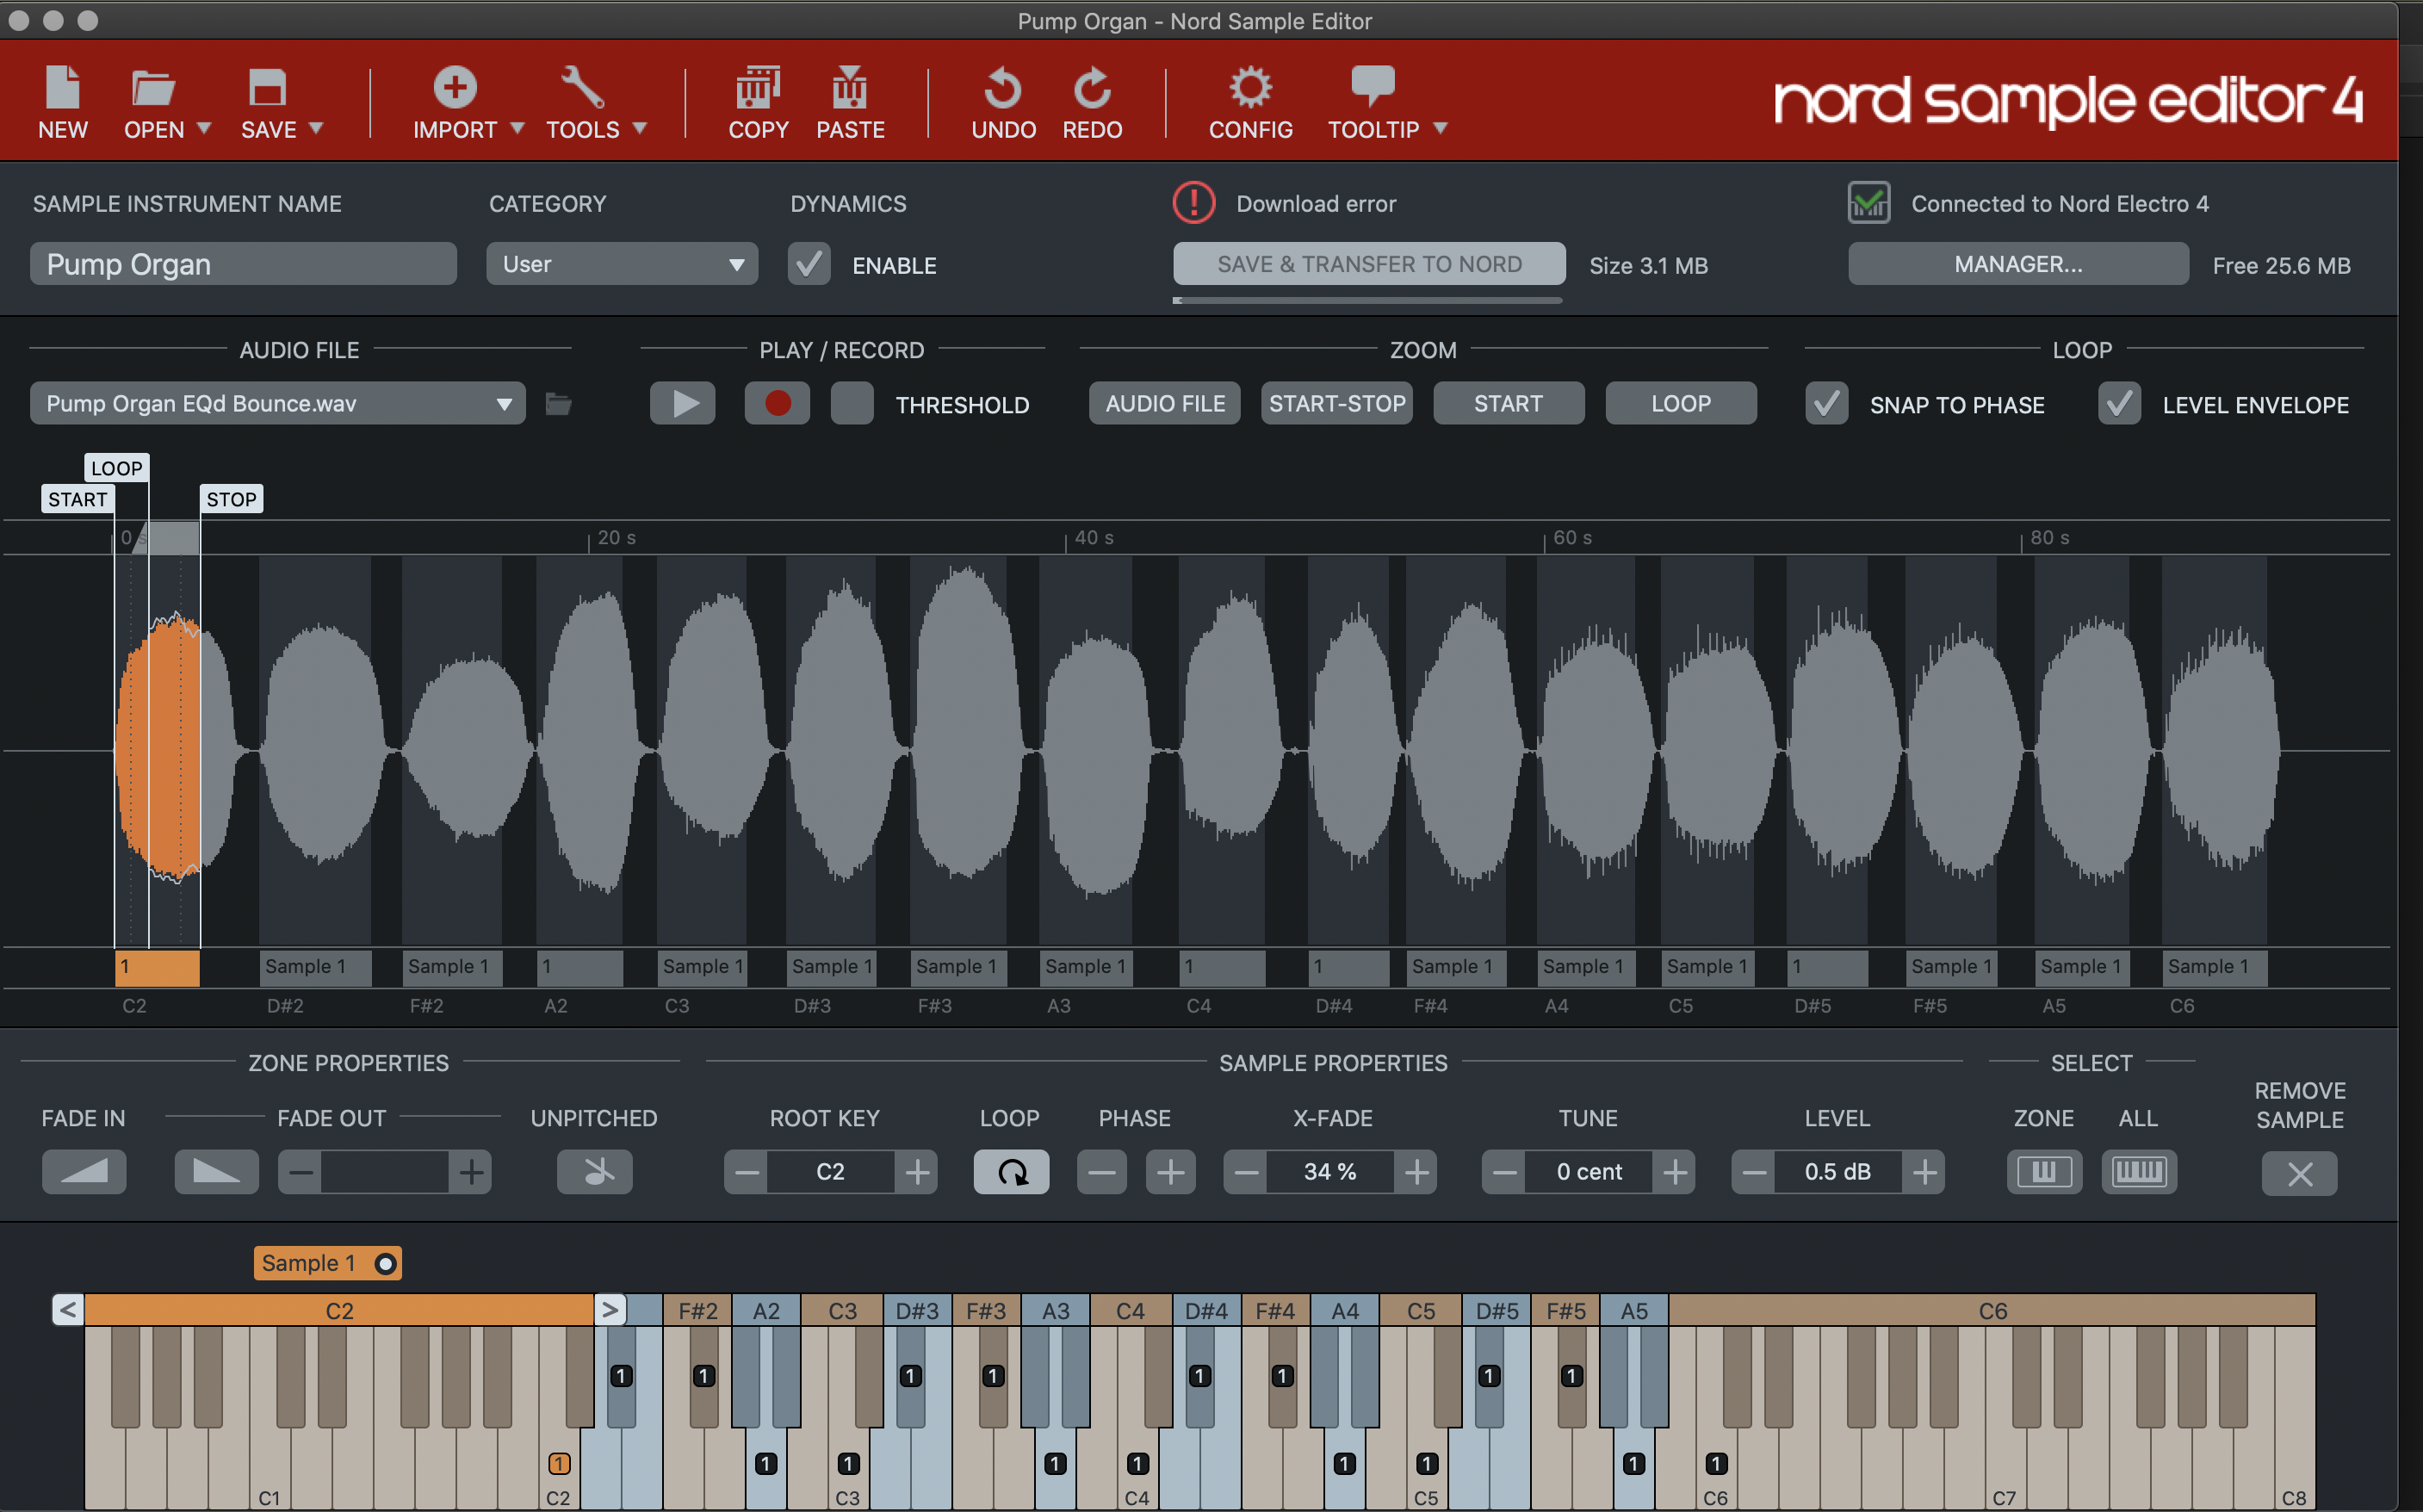Open the OPEN dropdown arrow
Image resolution: width=2423 pixels, height=1512 pixels.
204,129
